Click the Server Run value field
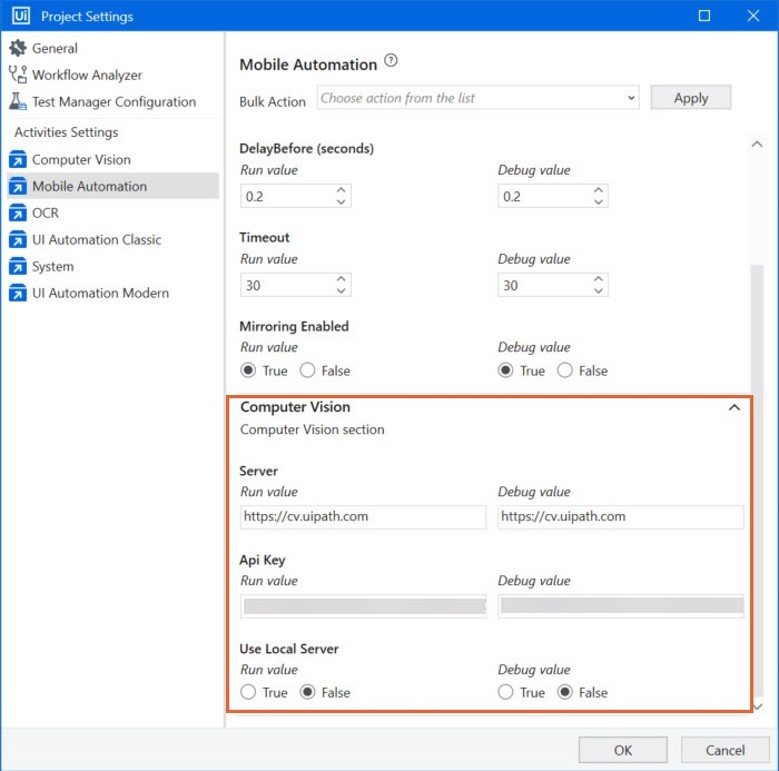This screenshot has width=779, height=771. click(363, 517)
